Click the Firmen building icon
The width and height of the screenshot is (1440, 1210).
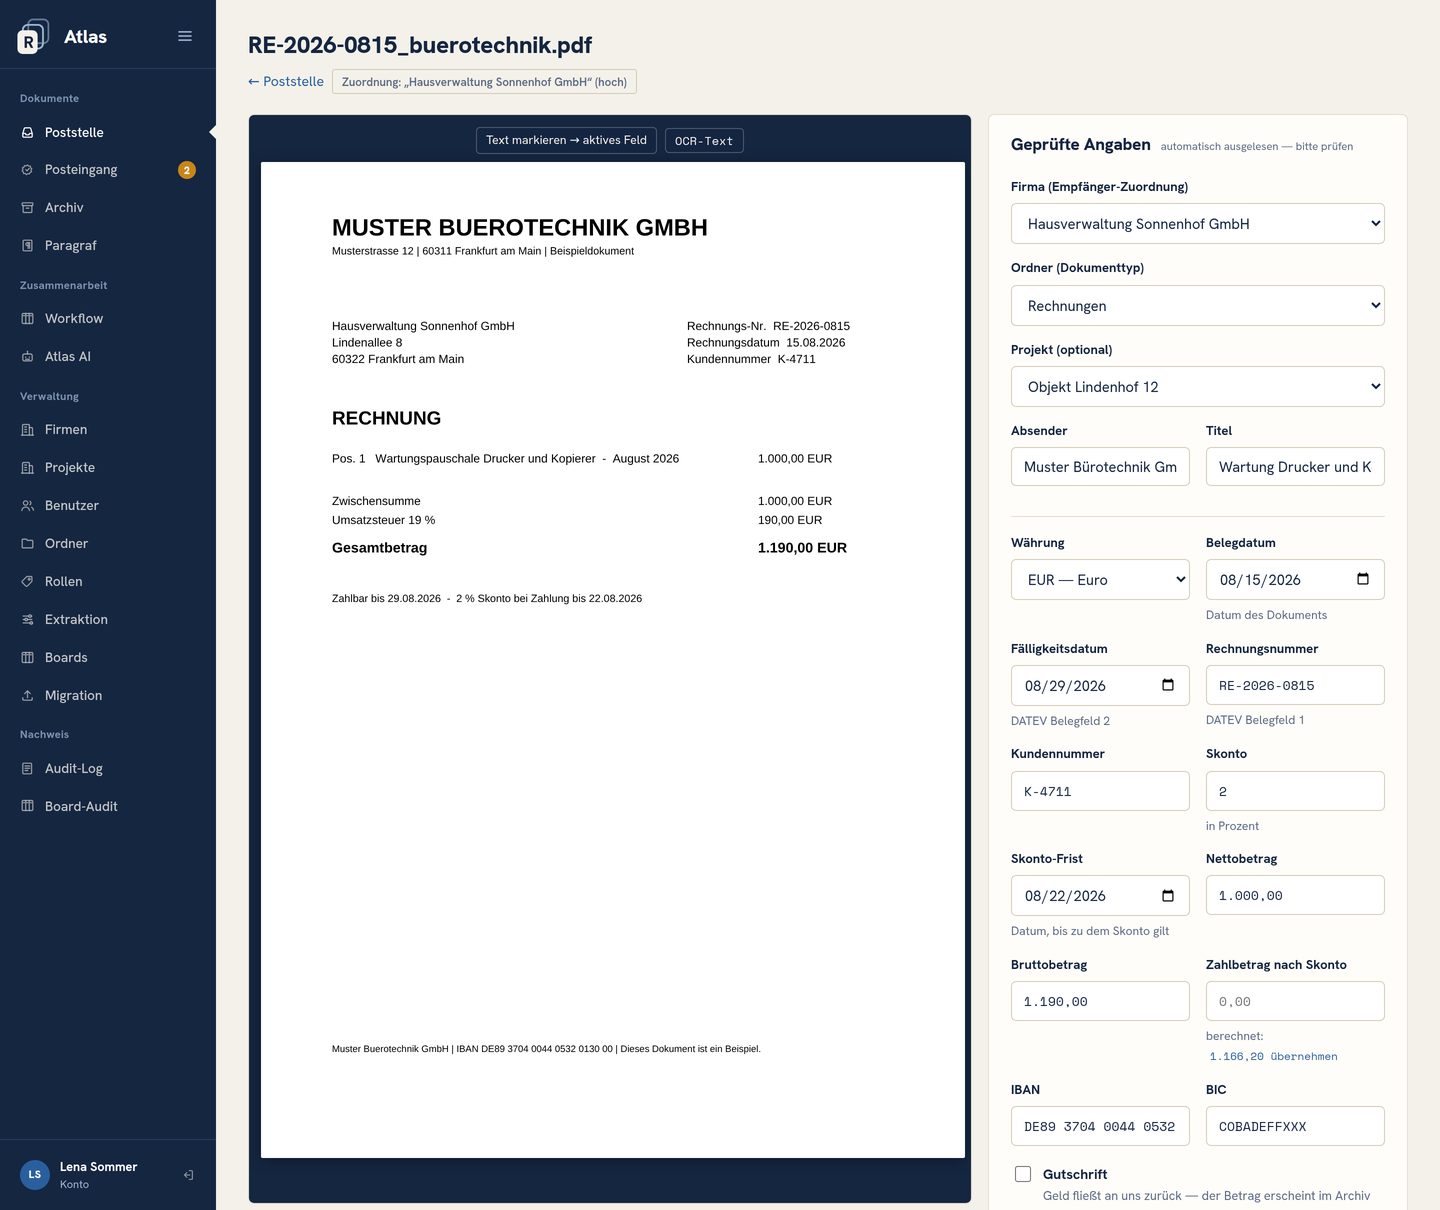coord(27,430)
